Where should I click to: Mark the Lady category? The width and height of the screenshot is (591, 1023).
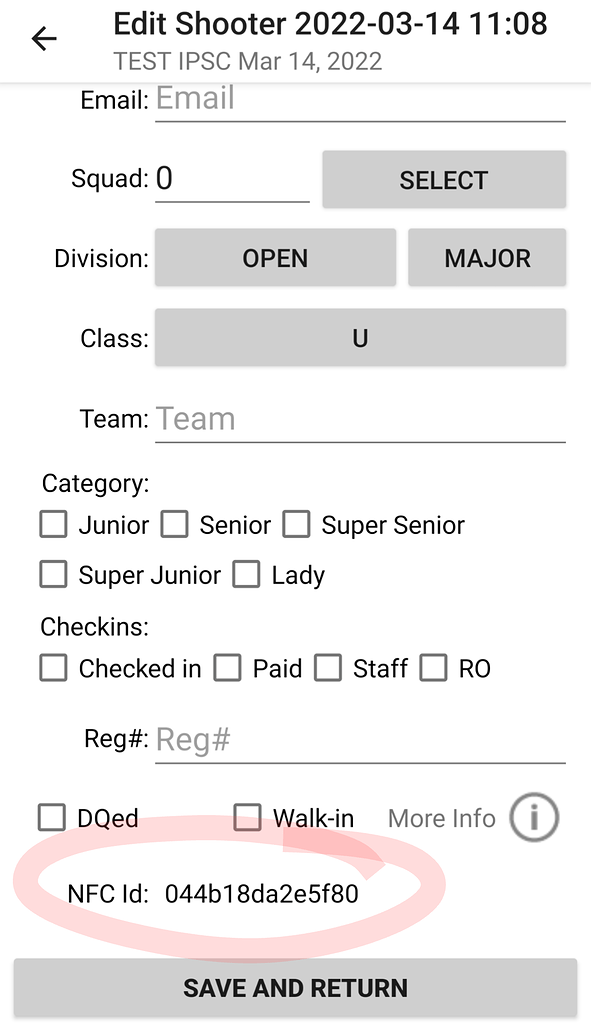pos(246,574)
